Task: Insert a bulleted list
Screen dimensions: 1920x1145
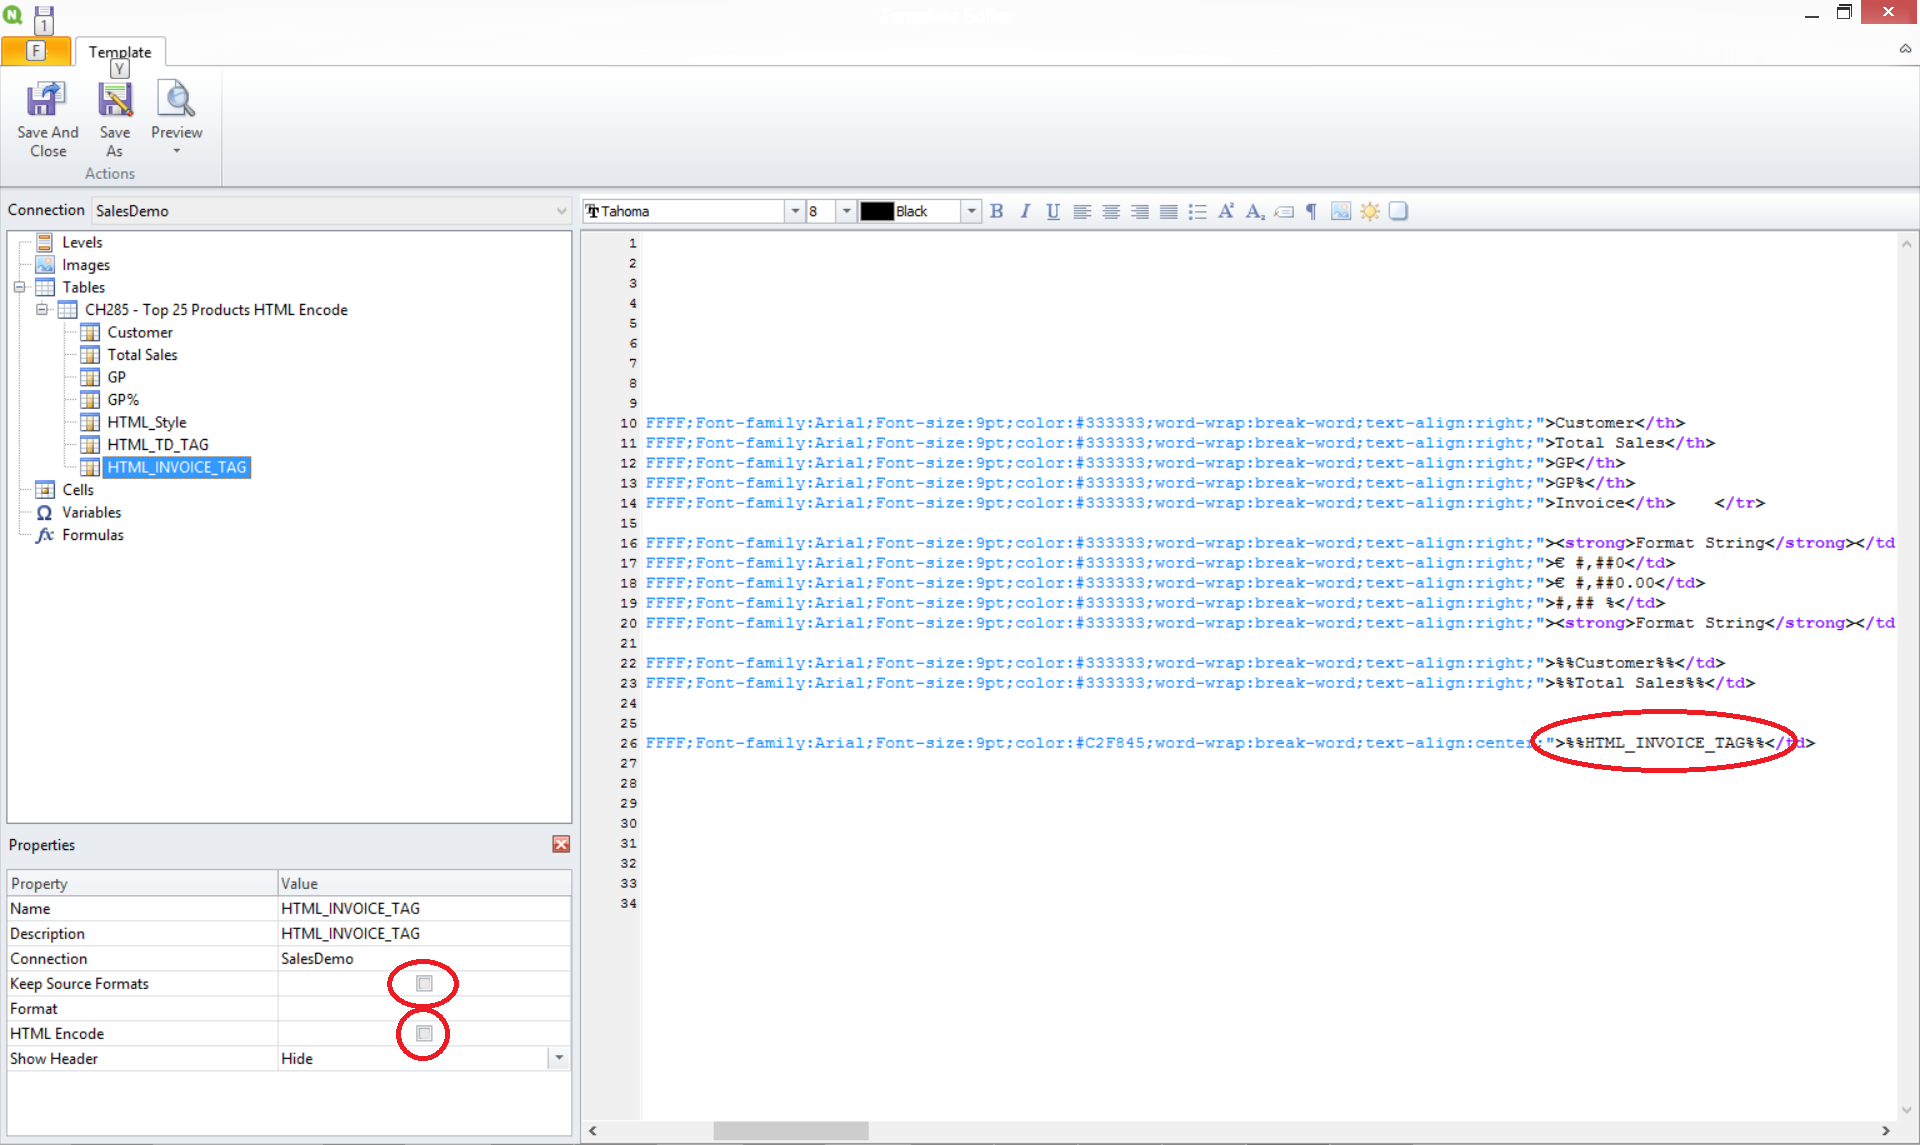Action: (x=1197, y=211)
